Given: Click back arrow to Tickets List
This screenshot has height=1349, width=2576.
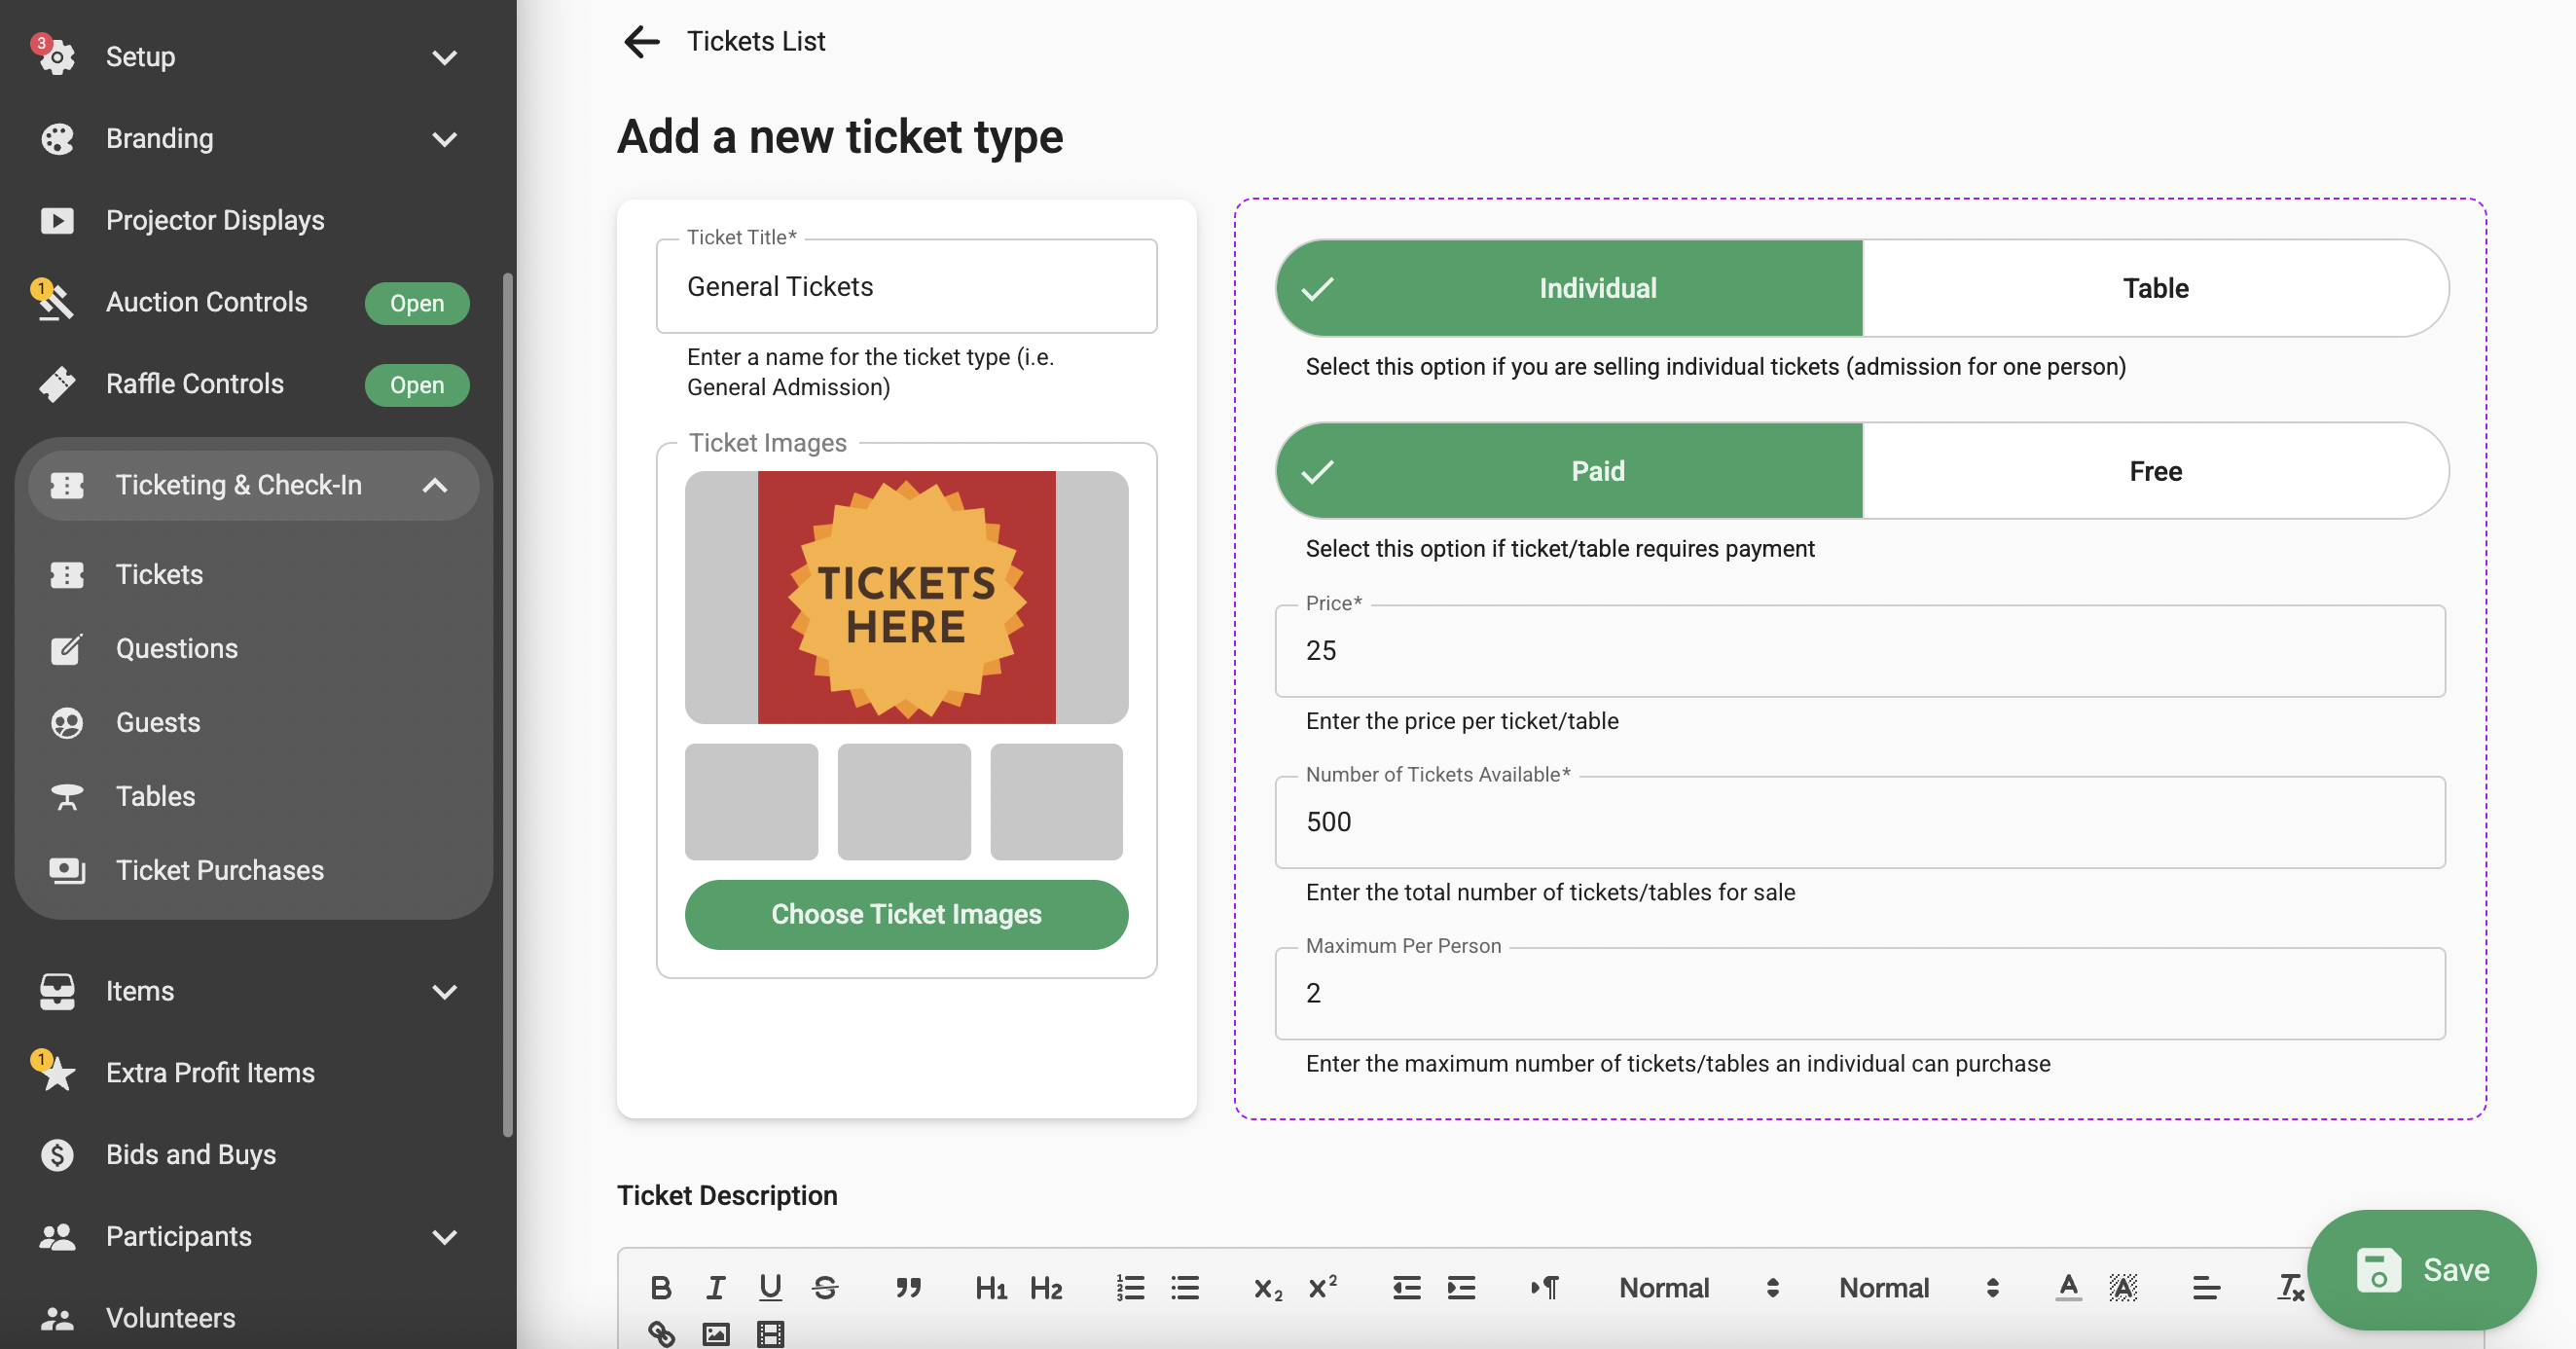Looking at the screenshot, I should point(641,41).
